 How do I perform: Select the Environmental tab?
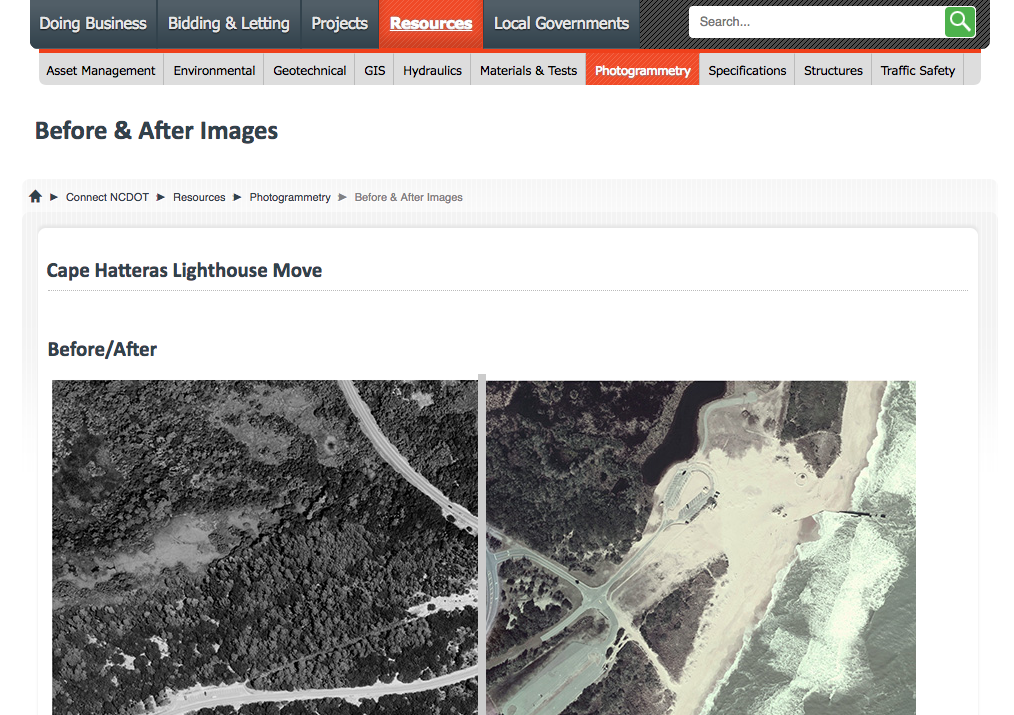tap(214, 70)
